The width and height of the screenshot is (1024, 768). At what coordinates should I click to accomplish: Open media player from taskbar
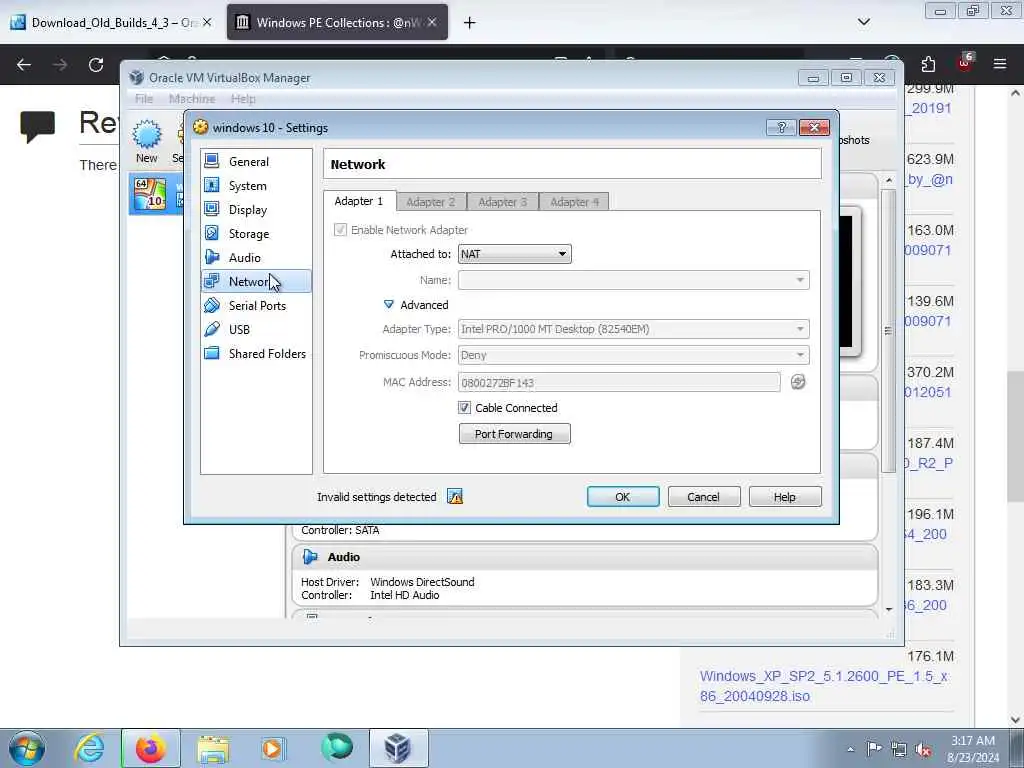point(273,748)
